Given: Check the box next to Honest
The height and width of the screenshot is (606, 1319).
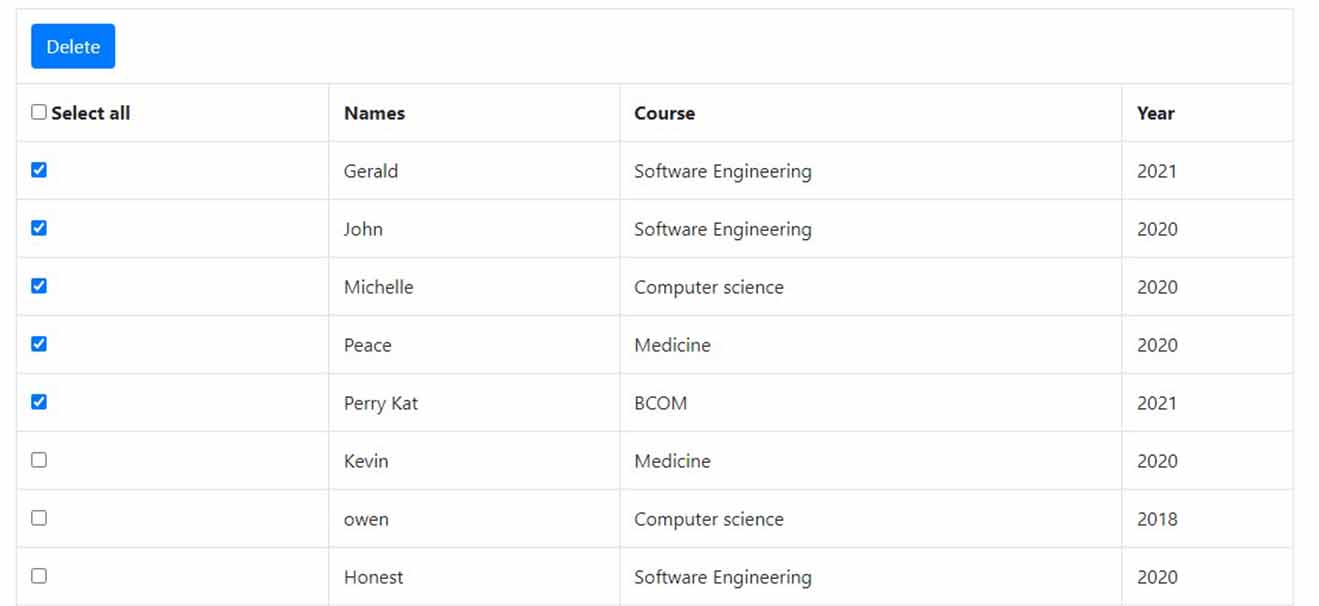Looking at the screenshot, I should tap(39, 576).
